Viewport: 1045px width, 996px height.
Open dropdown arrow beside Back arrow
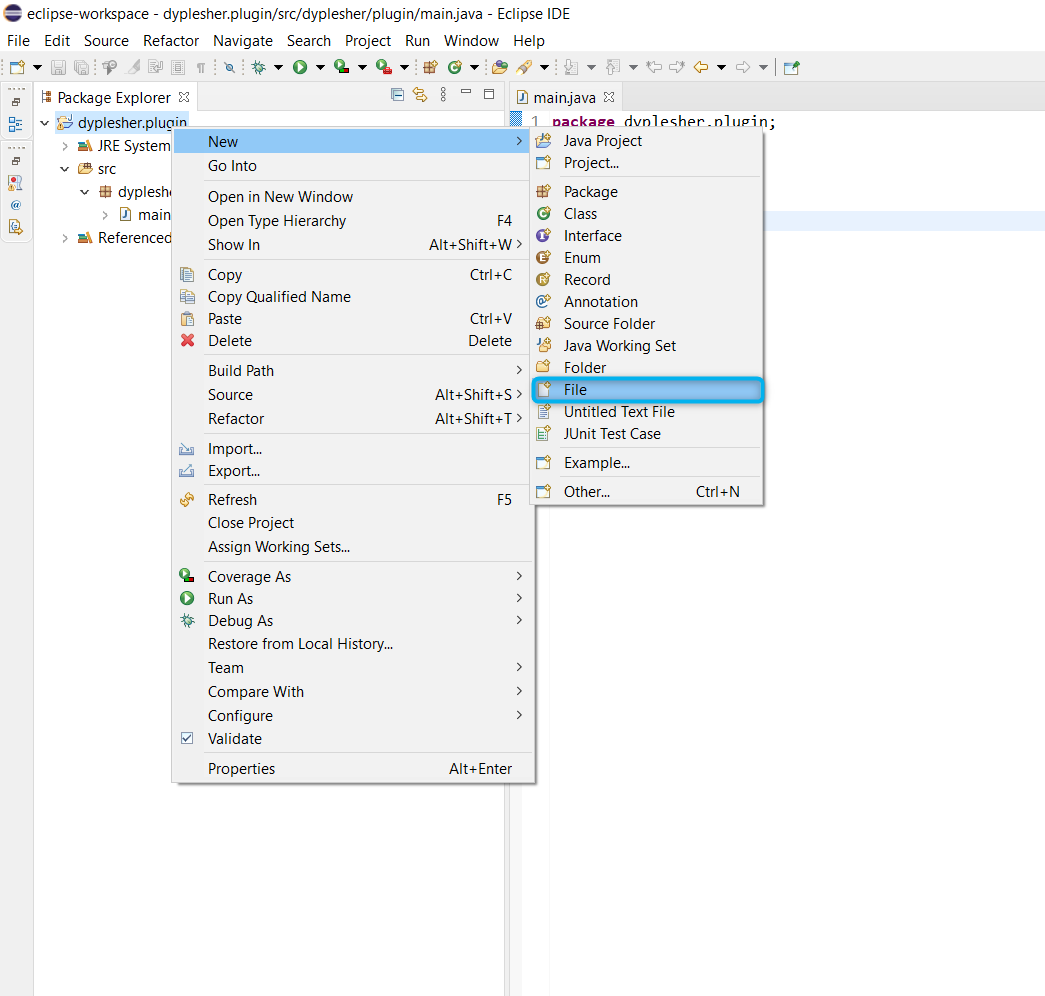click(721, 67)
